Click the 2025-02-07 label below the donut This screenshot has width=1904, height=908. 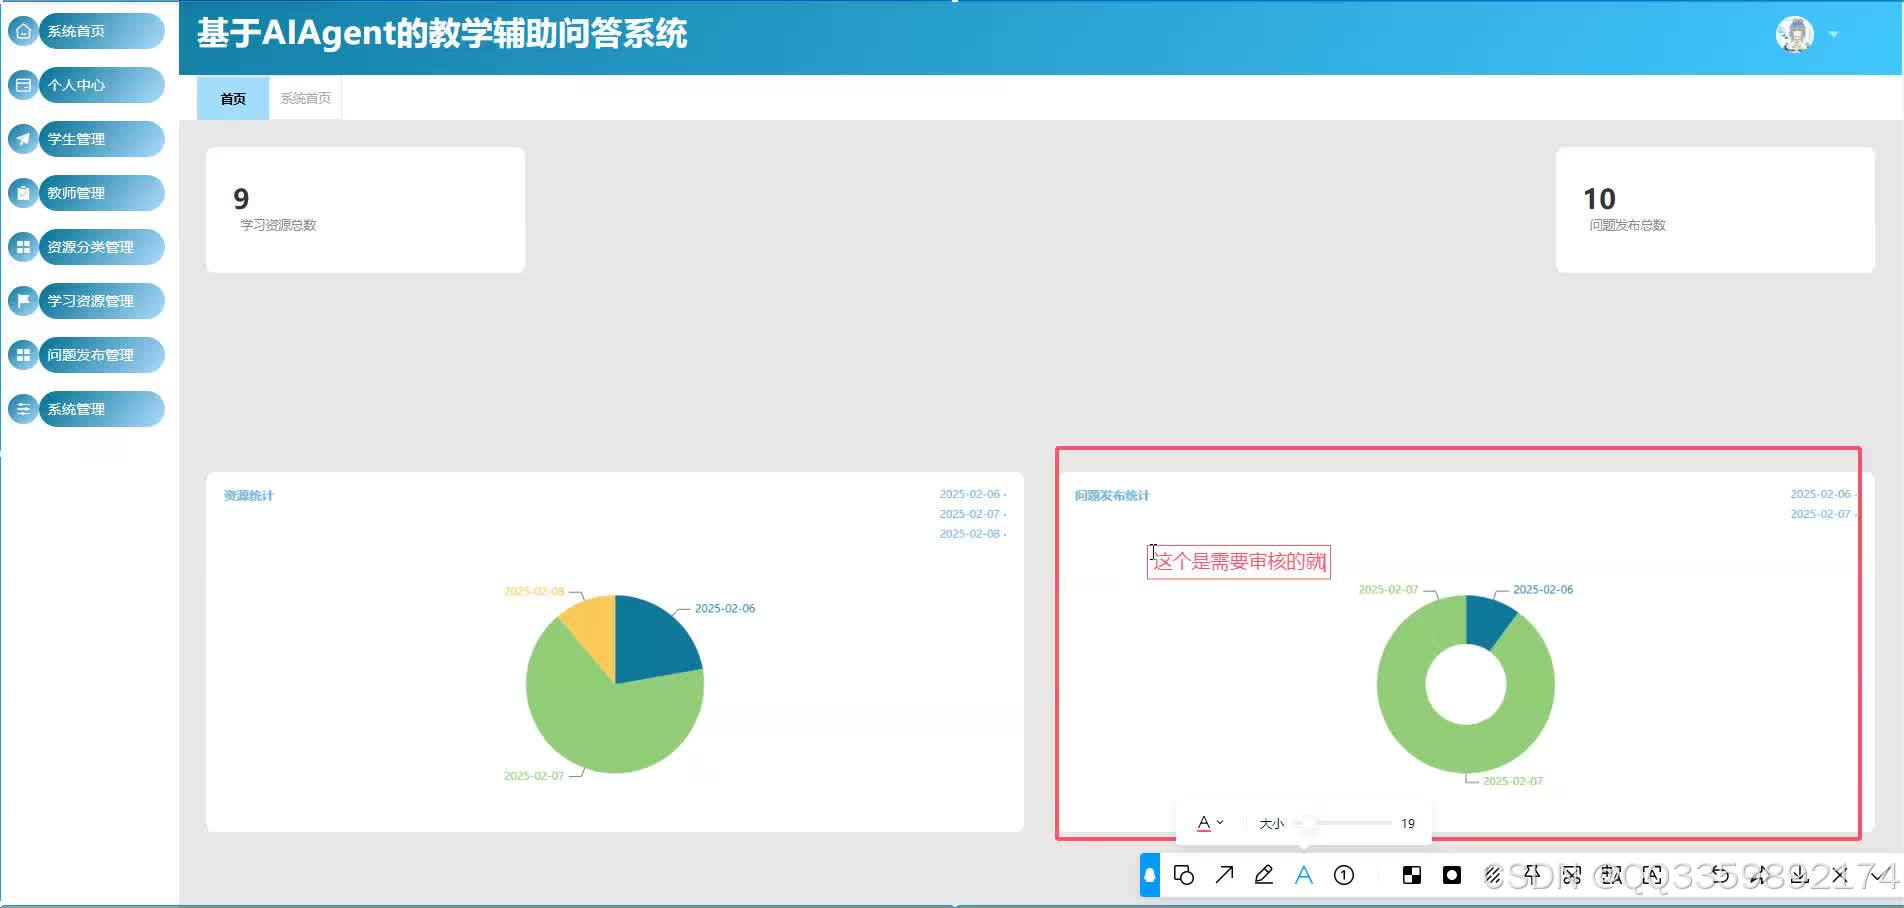click(1513, 781)
